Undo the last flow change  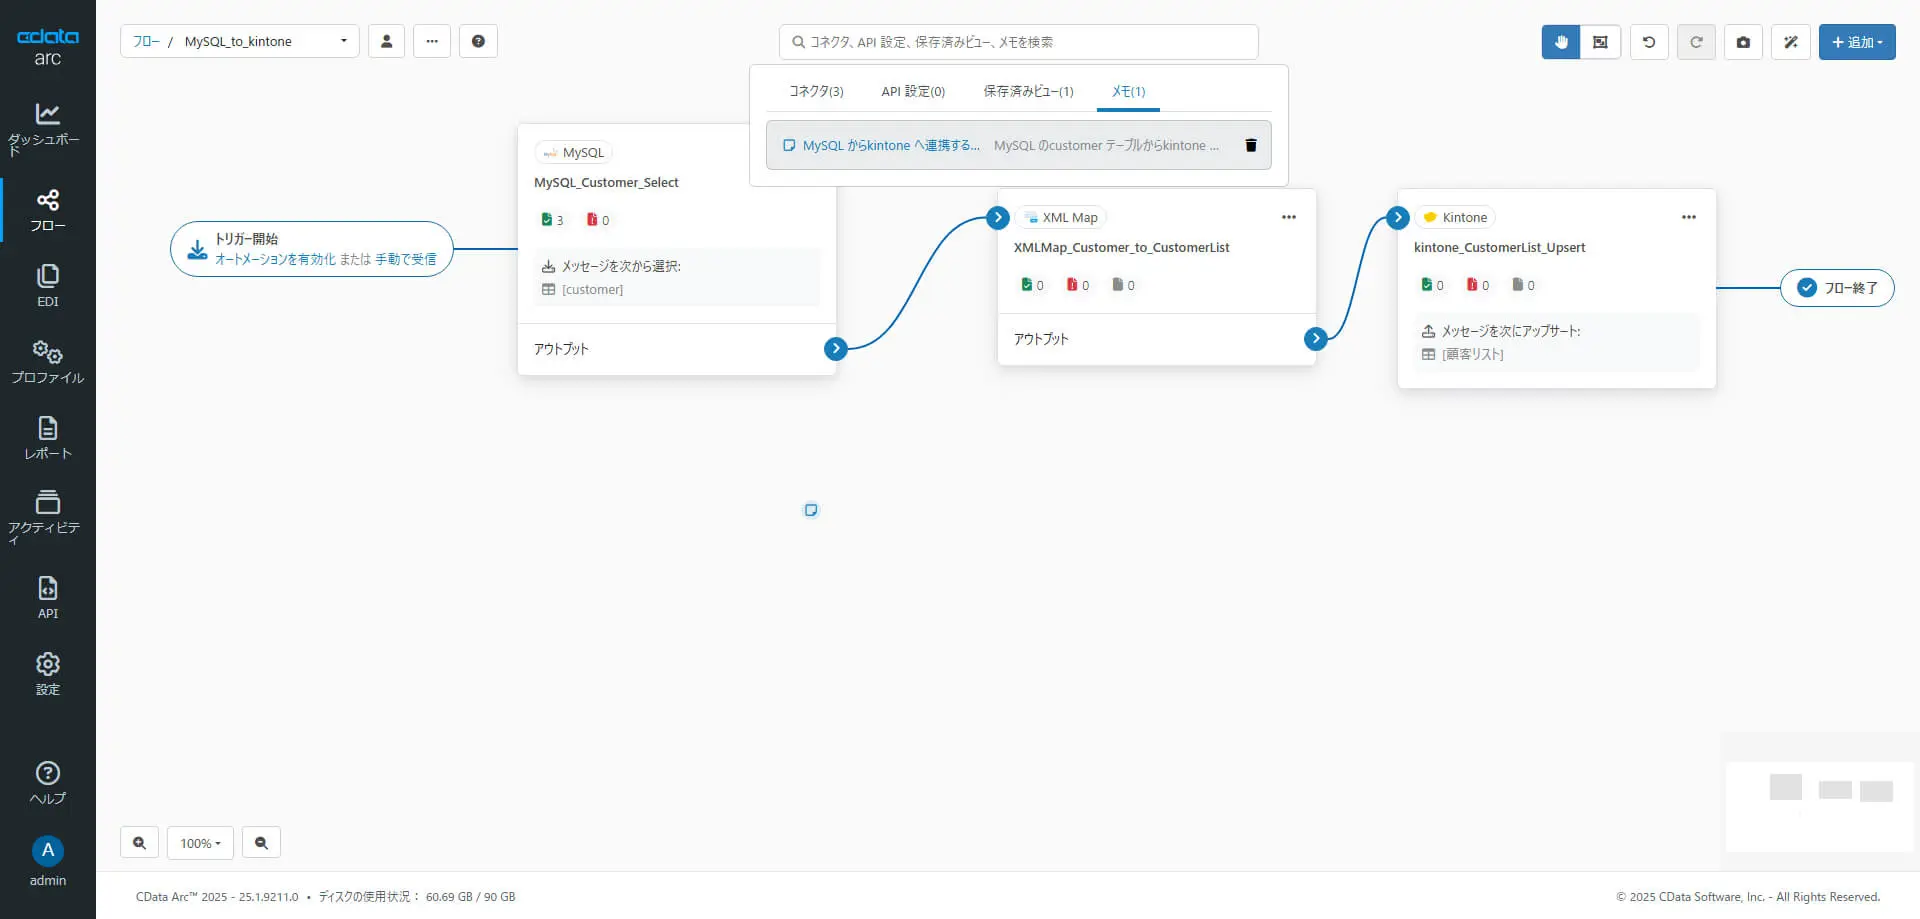pos(1649,42)
